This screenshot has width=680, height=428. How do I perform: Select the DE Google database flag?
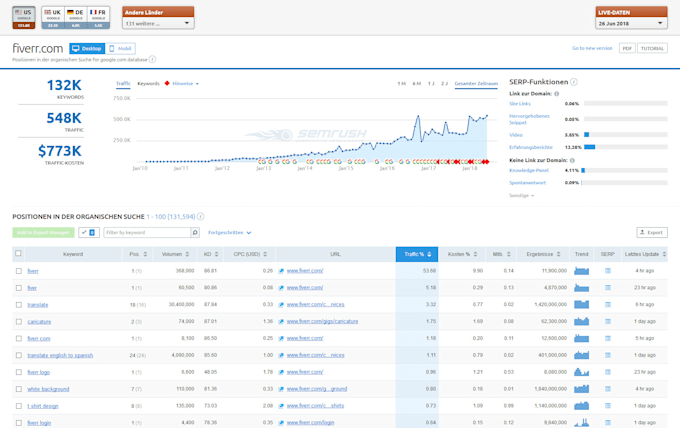pyautogui.click(x=75, y=17)
